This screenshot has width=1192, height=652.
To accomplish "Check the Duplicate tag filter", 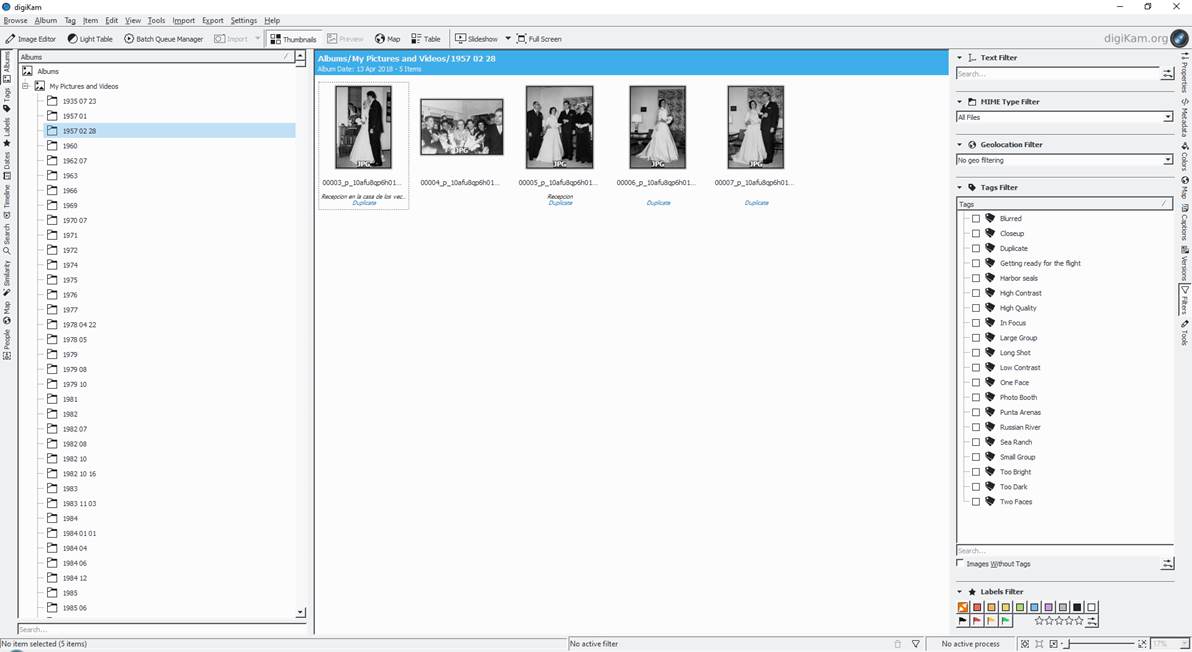I will tap(976, 248).
